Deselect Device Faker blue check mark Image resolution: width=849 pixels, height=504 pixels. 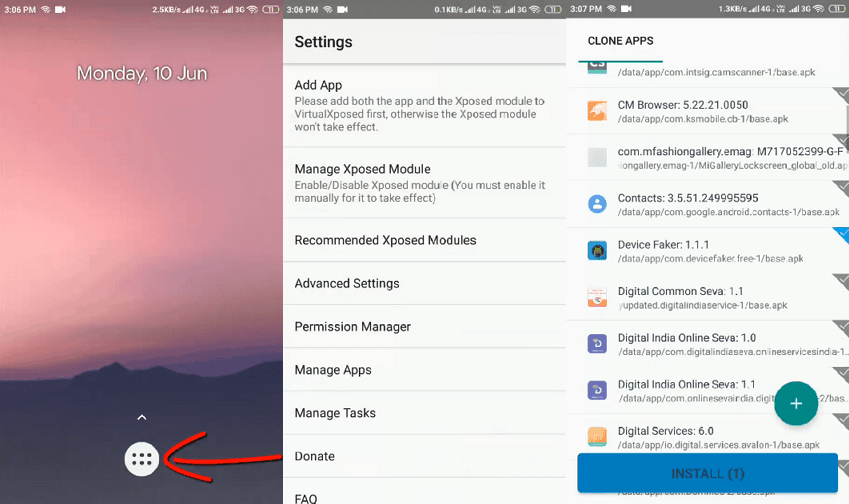pyautogui.click(x=842, y=234)
